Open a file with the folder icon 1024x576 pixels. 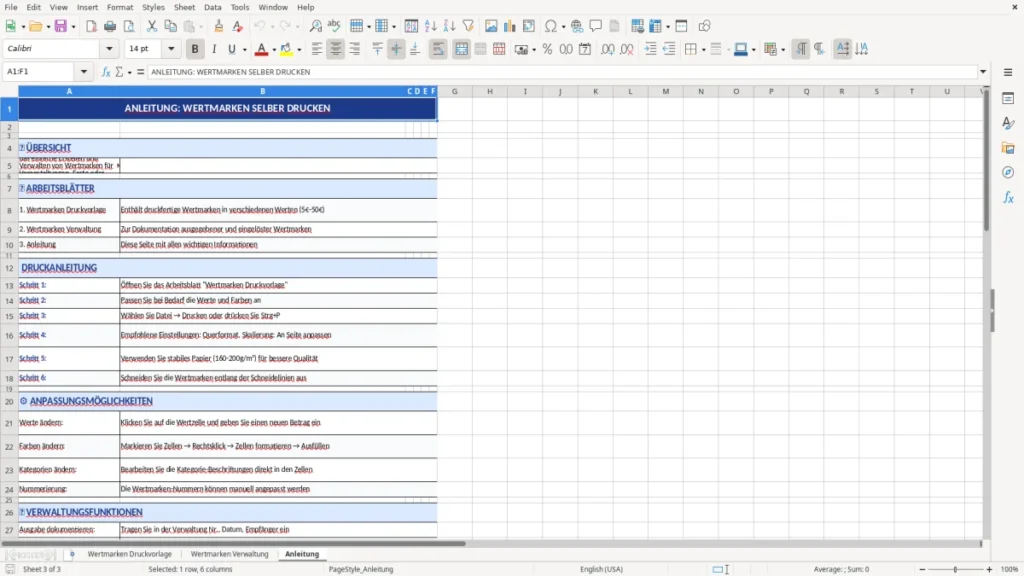[x=35, y=26]
